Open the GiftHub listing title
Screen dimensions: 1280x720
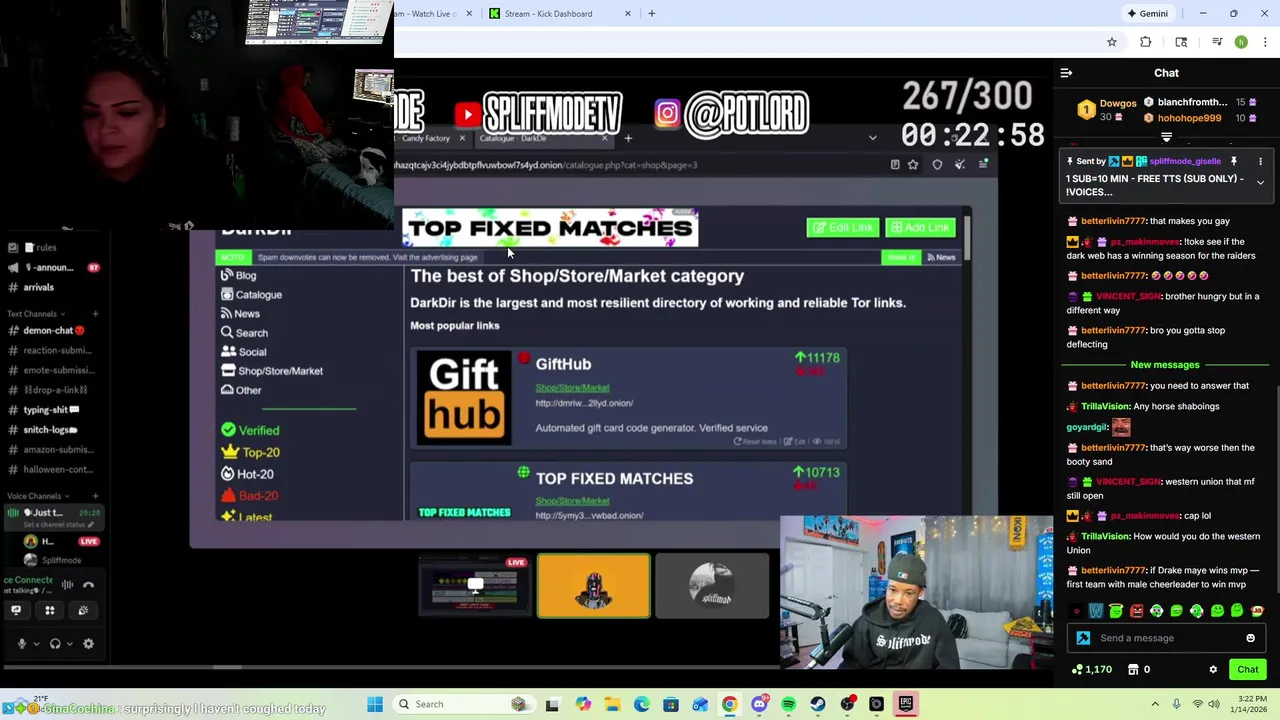(563, 364)
